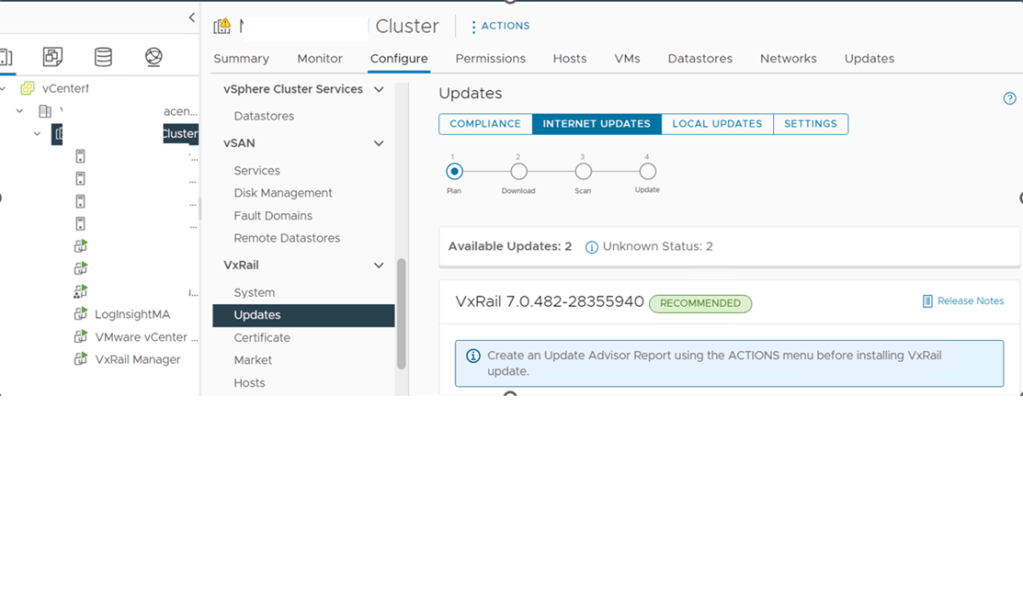Collapse vSphere Cluster Services section

(x=379, y=89)
